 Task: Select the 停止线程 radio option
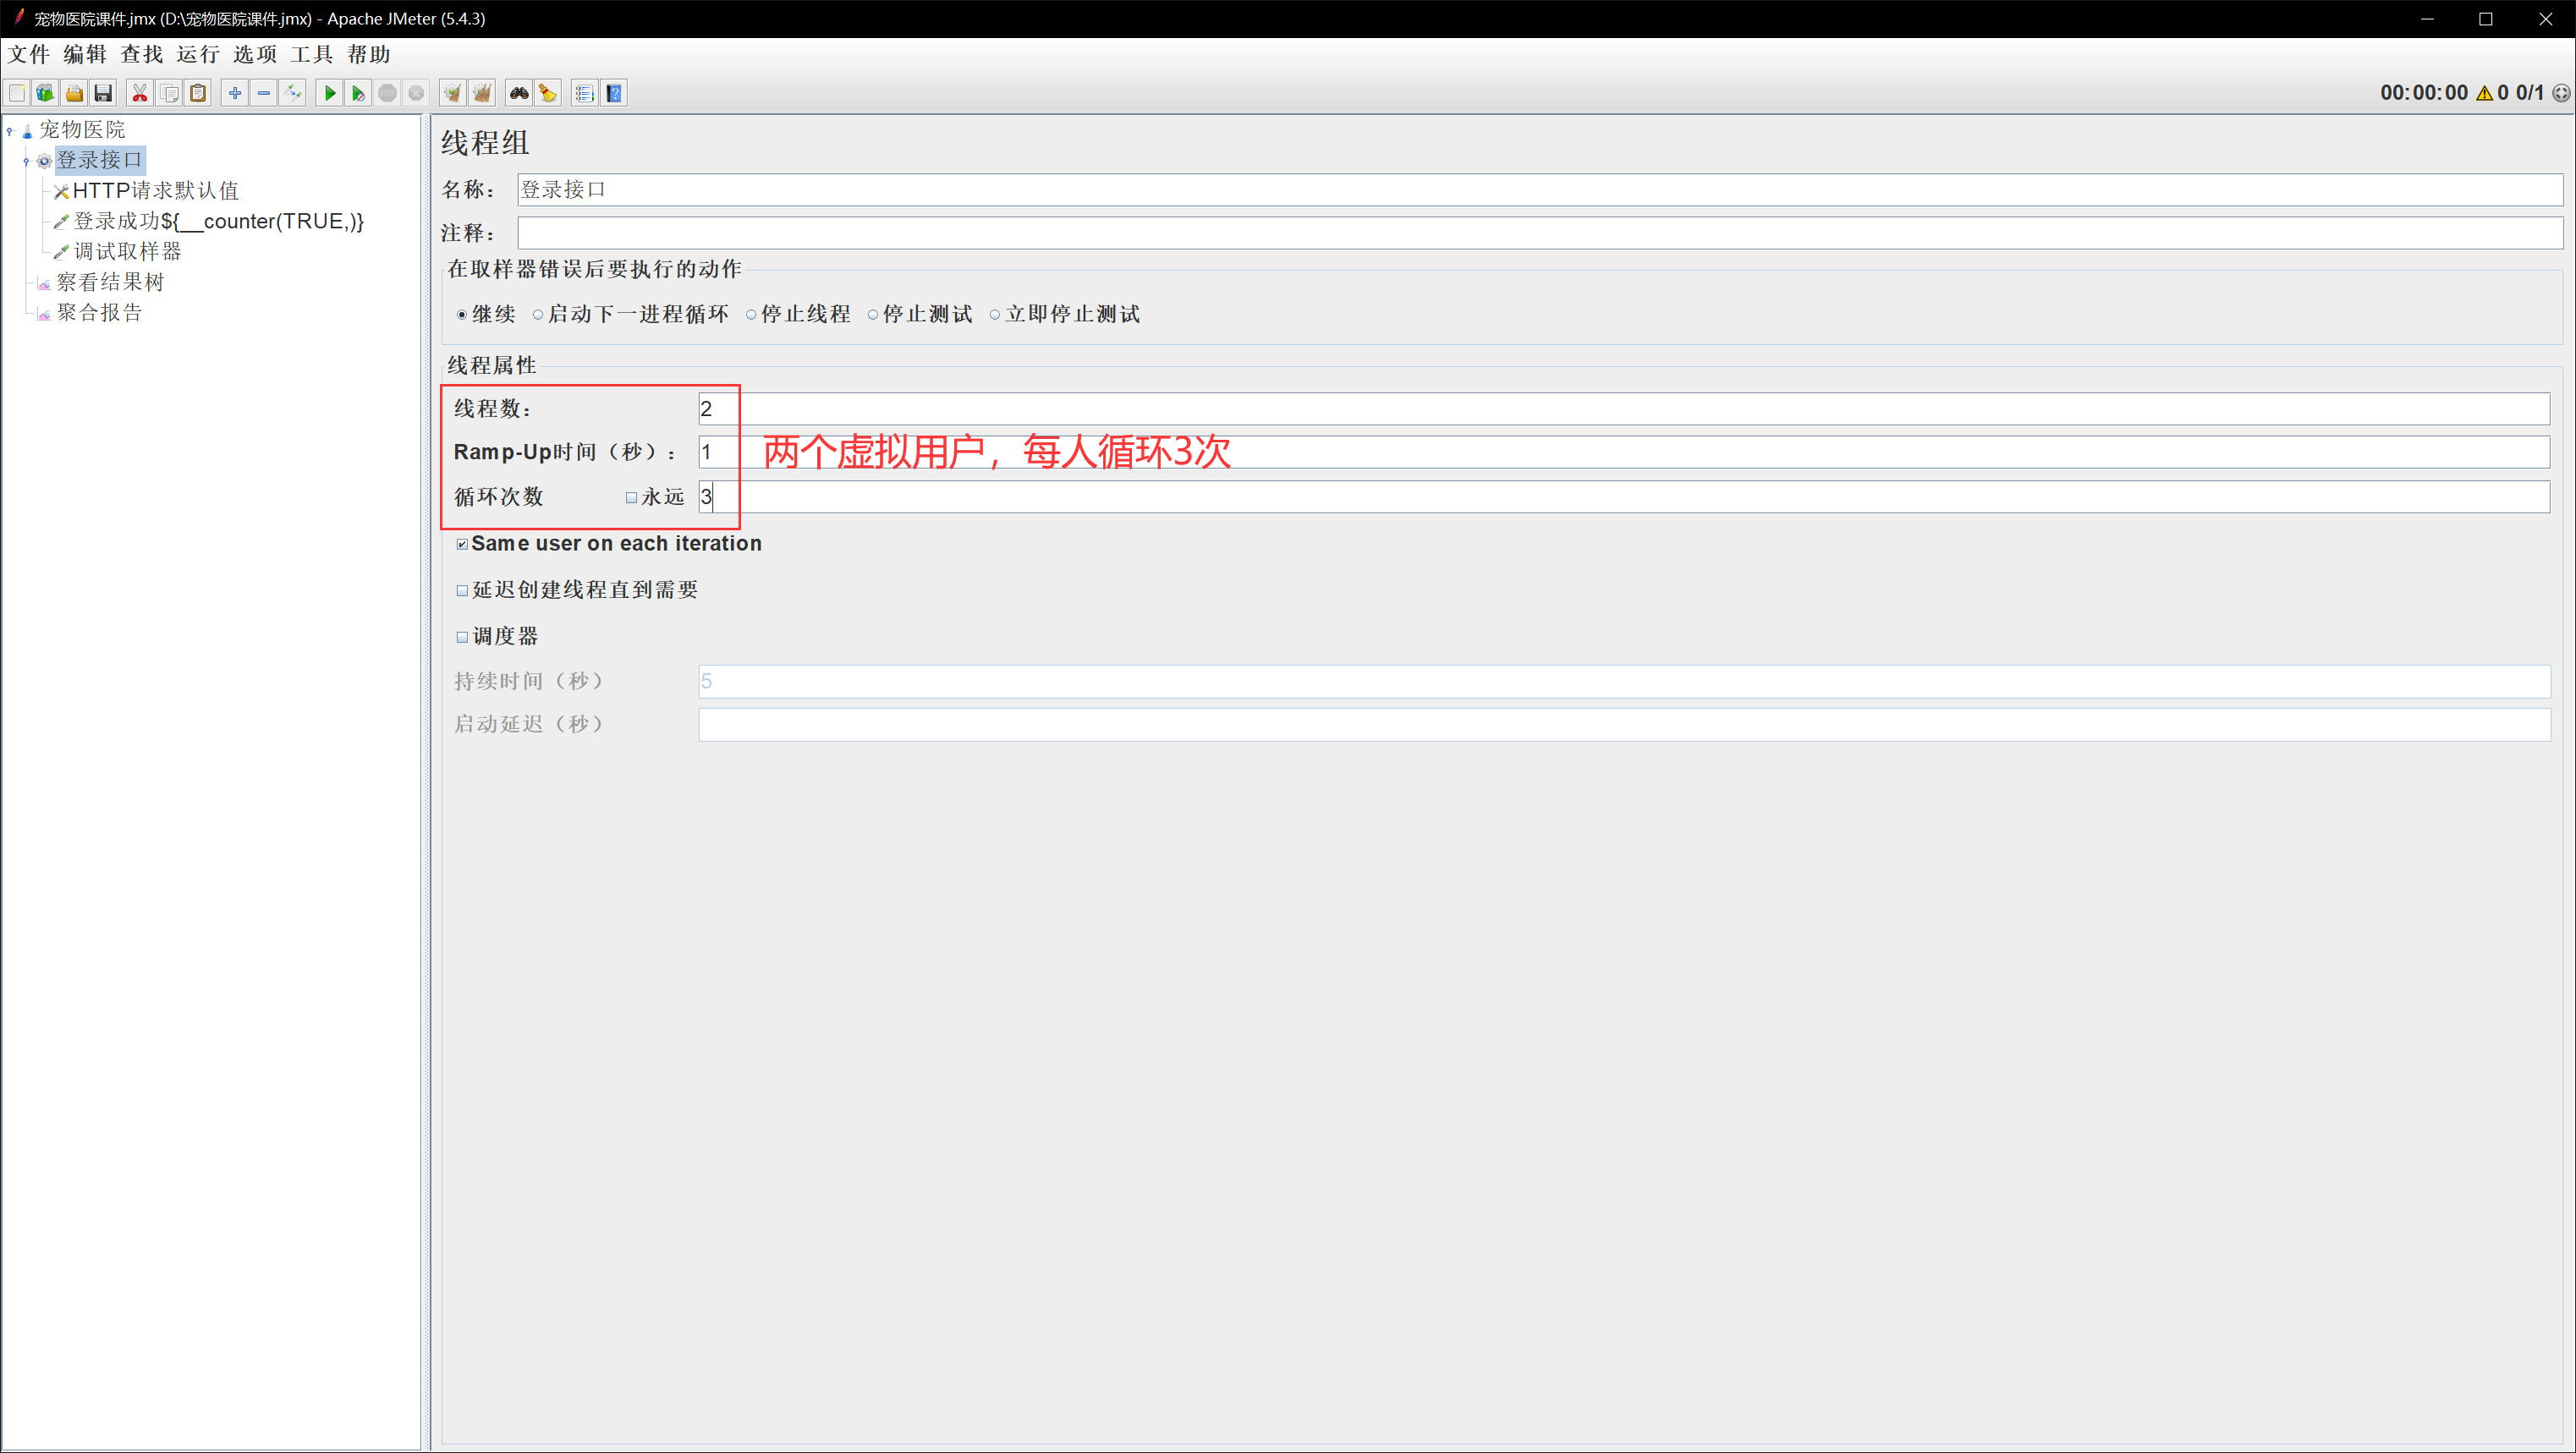[x=751, y=315]
